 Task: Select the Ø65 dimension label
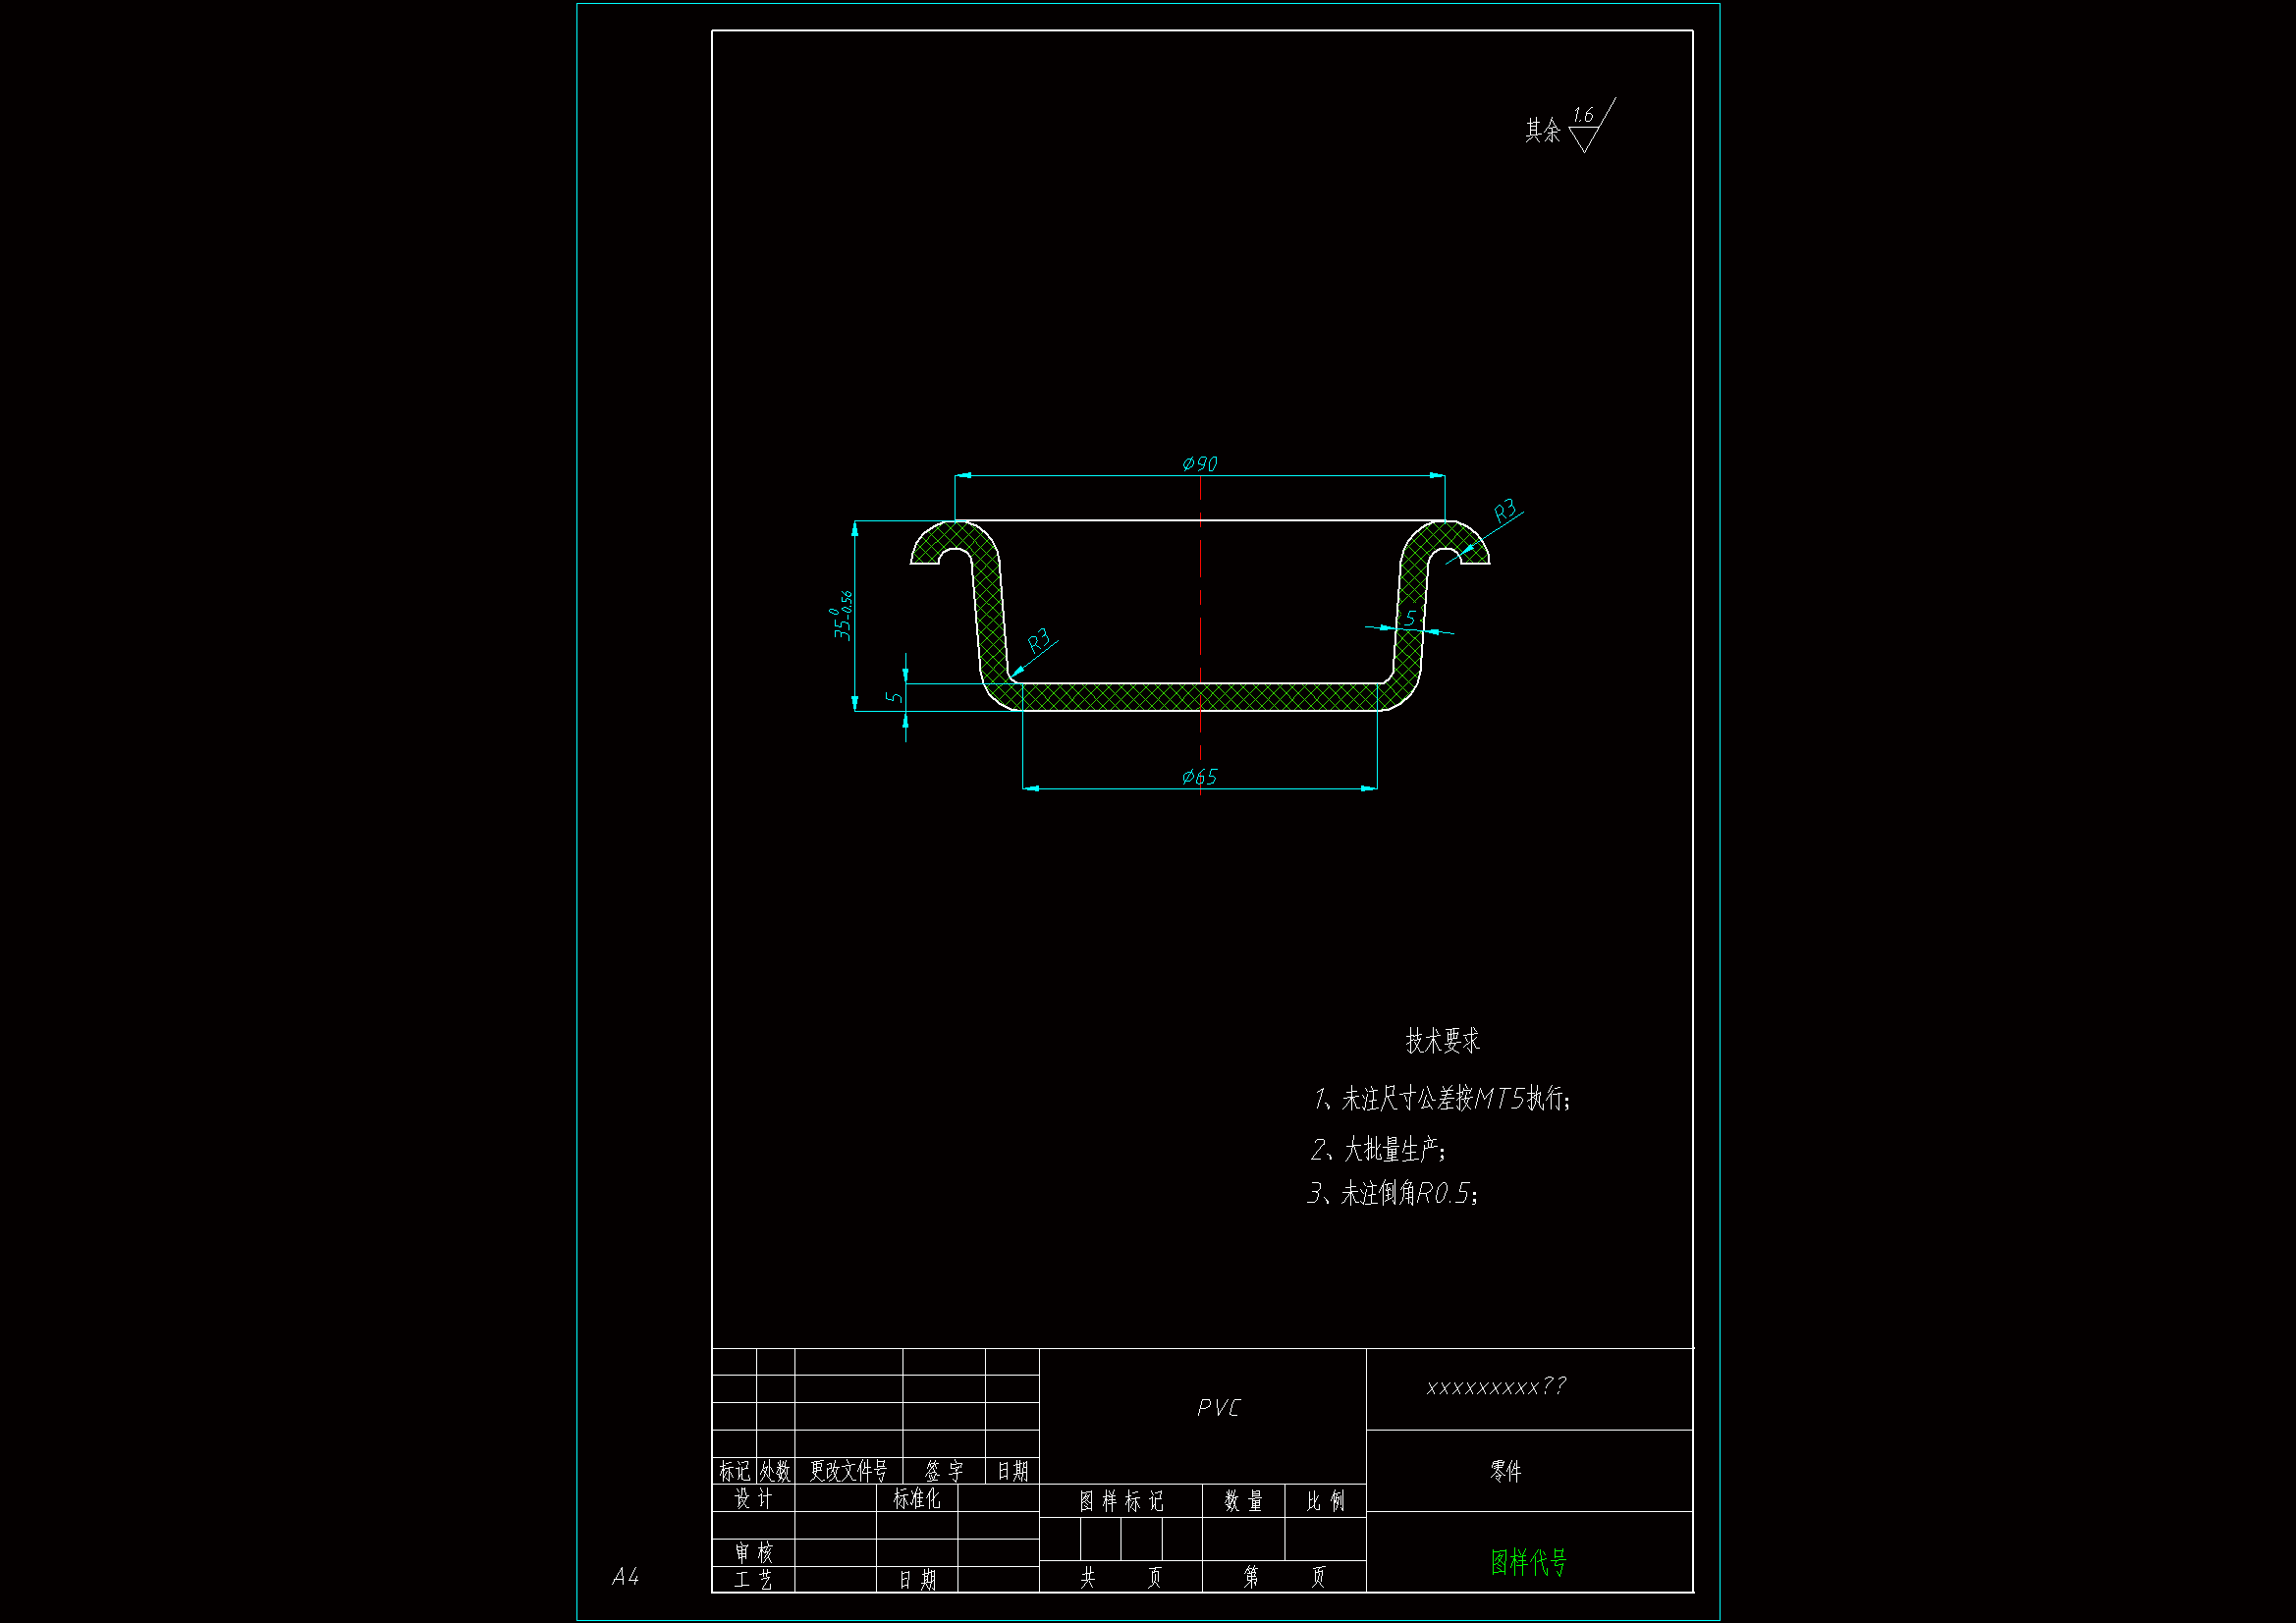click(x=1199, y=777)
